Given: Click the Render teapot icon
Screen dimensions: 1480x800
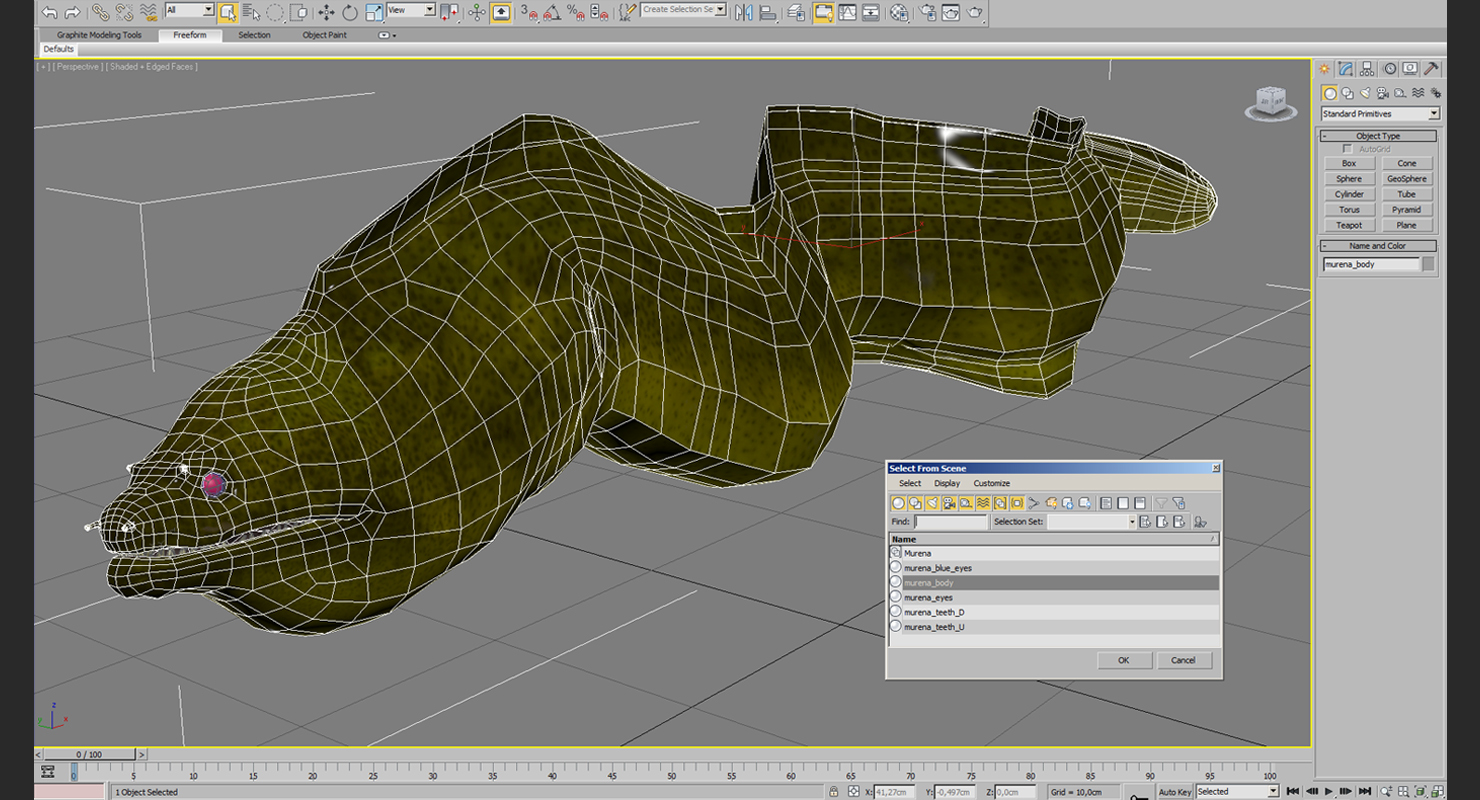Looking at the screenshot, I should click(974, 12).
